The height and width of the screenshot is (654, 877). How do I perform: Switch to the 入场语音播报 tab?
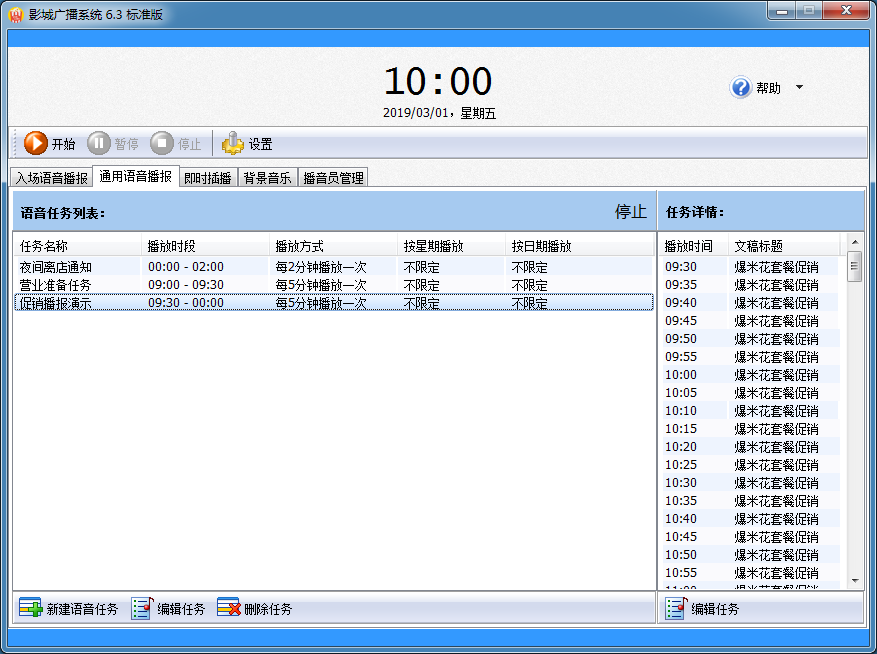[x=52, y=178]
